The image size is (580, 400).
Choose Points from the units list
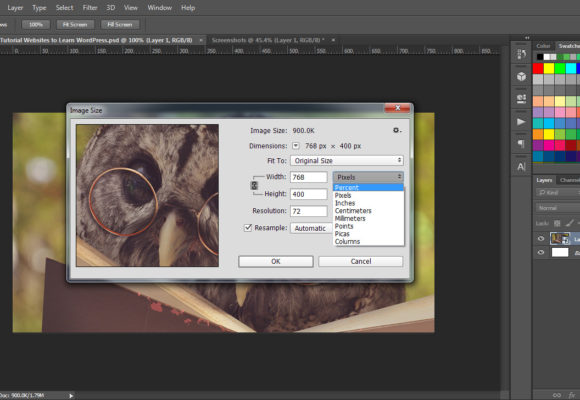click(368, 226)
